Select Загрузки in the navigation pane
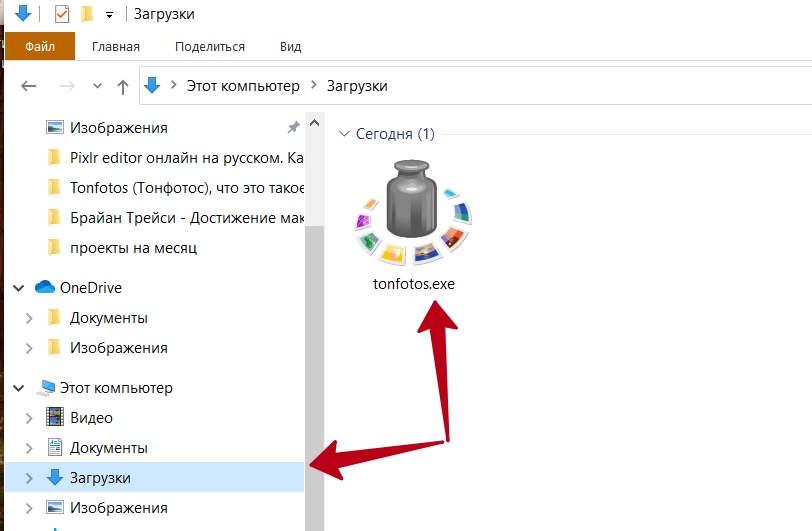Viewport: 812px width, 531px height. [100, 478]
